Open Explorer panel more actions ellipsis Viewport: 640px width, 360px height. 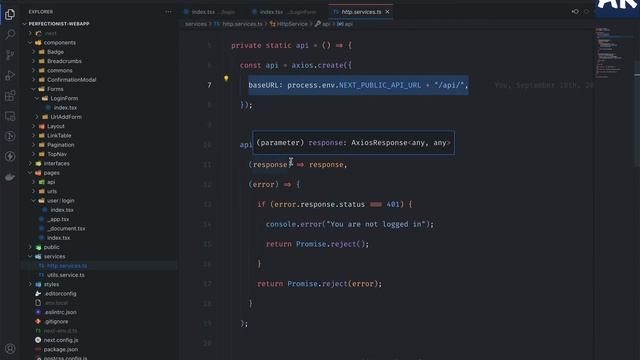tap(168, 12)
